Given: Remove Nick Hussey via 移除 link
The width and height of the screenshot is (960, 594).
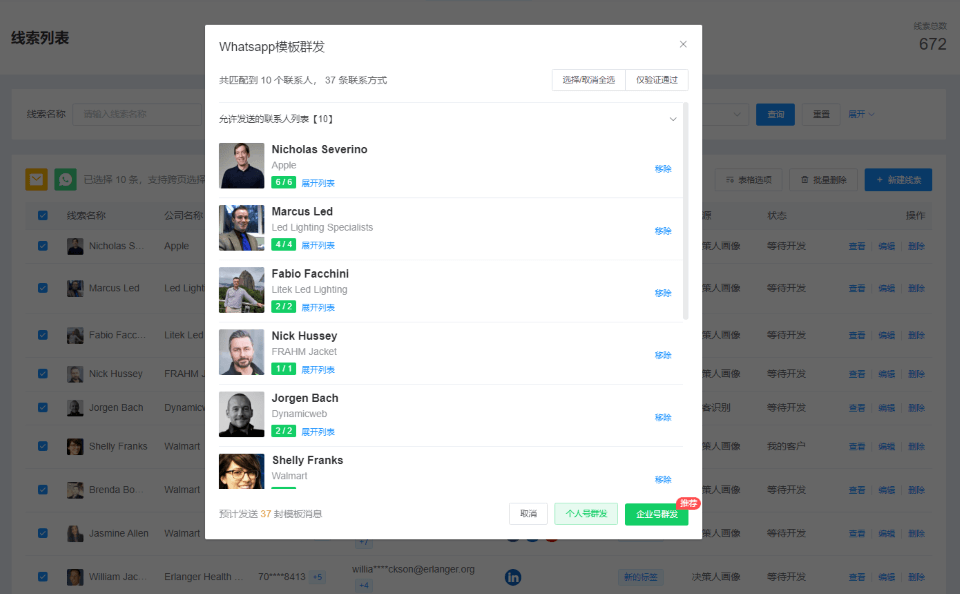Looking at the screenshot, I should tap(663, 355).
